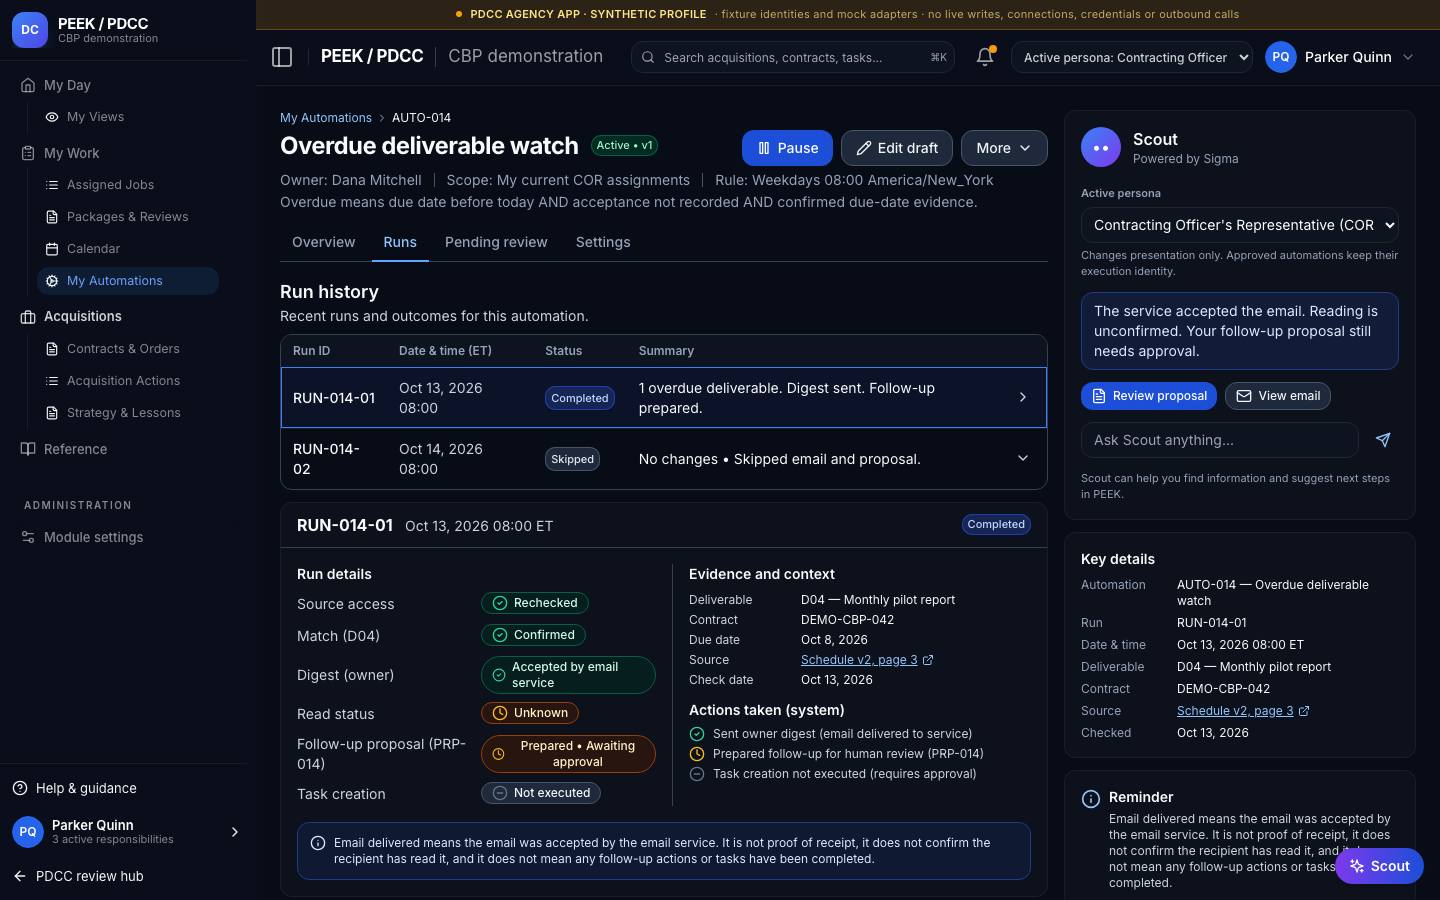Click Edit draft button
Image resolution: width=1440 pixels, height=900 pixels.
point(896,148)
